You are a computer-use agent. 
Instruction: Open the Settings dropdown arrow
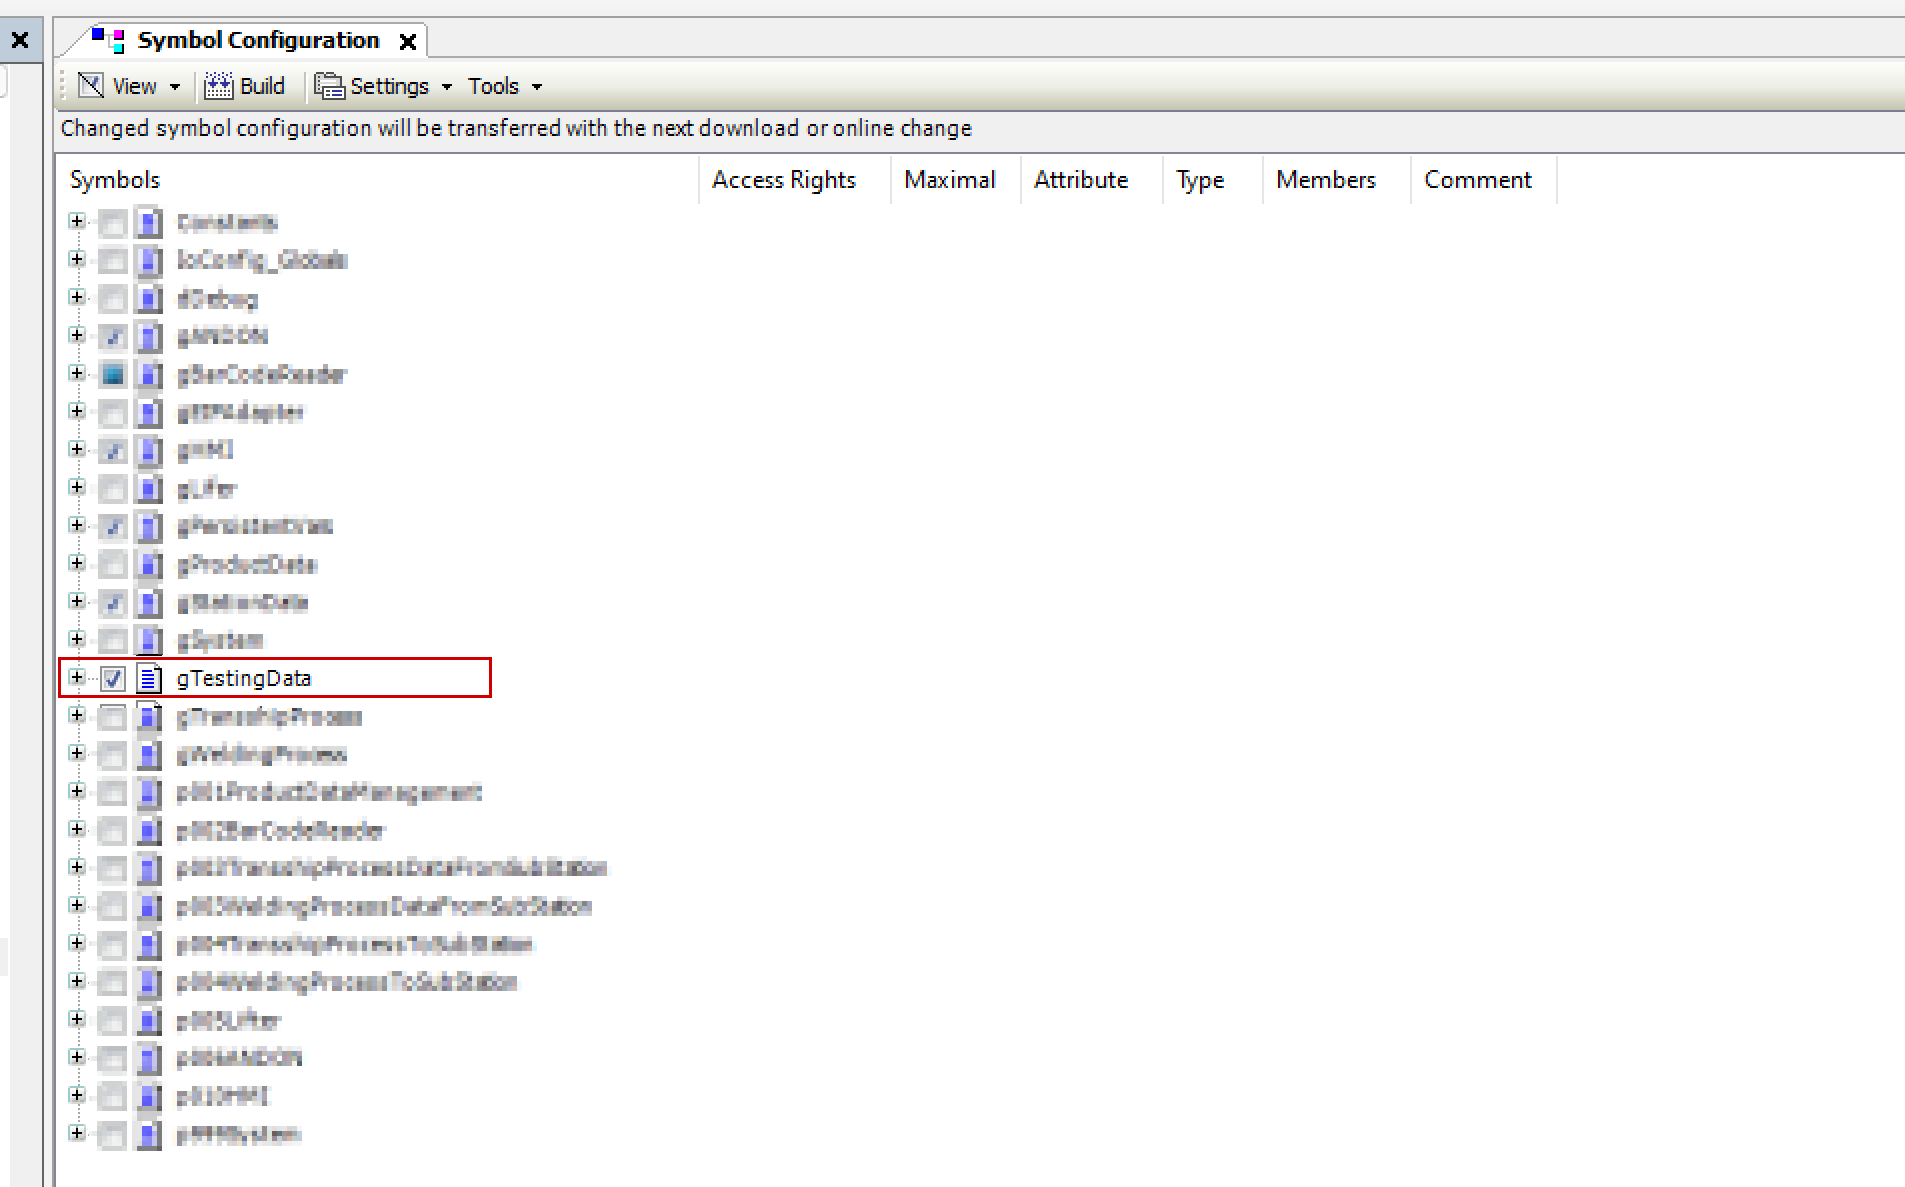click(447, 87)
